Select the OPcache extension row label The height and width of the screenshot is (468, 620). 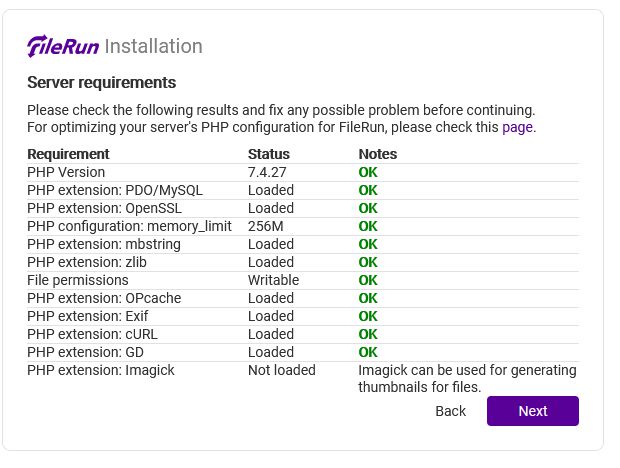click(x=104, y=298)
